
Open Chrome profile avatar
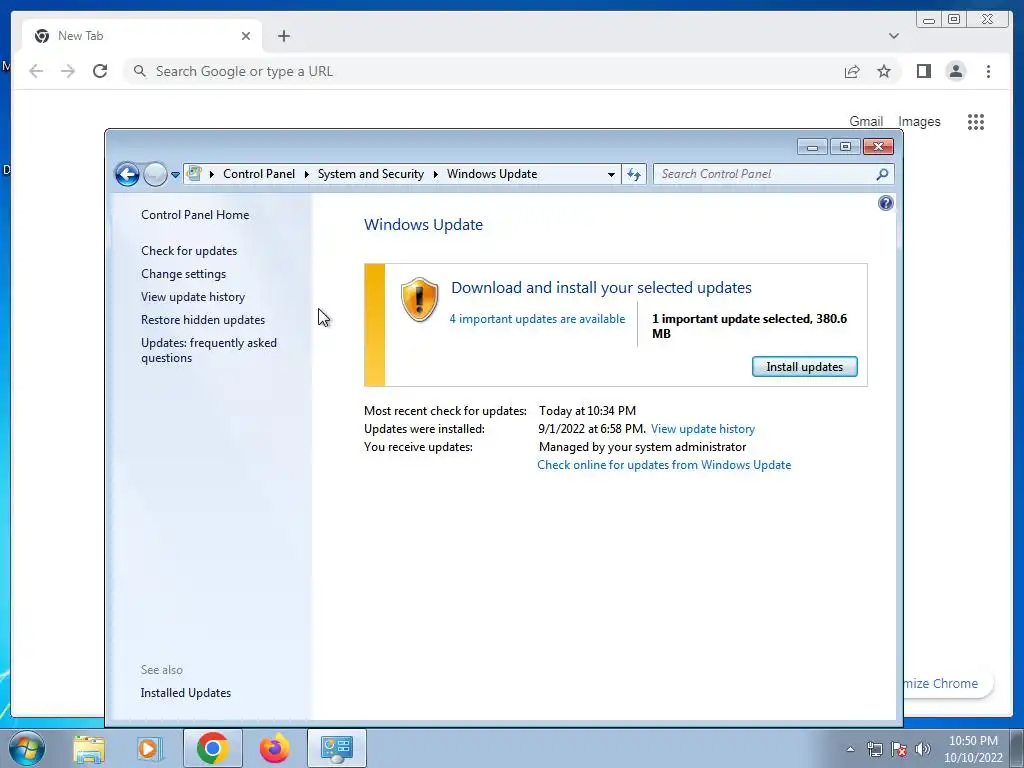point(955,71)
